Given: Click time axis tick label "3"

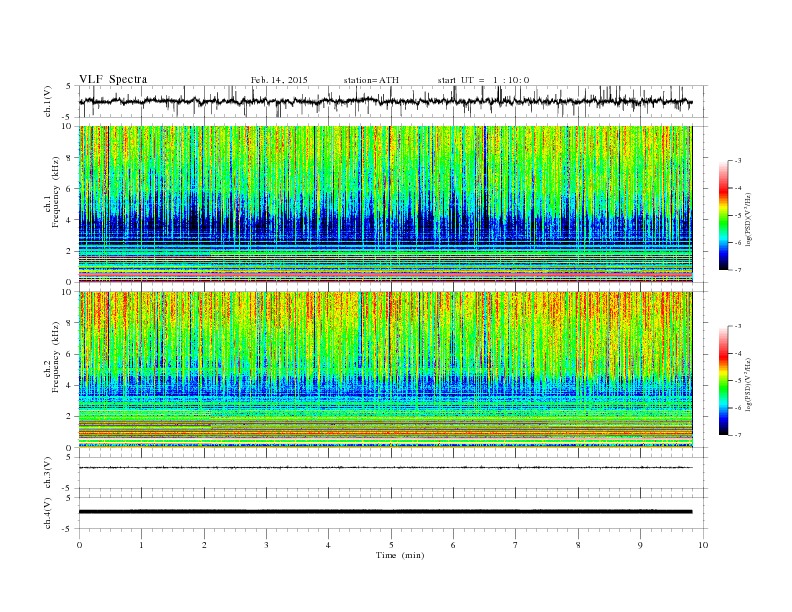Looking at the screenshot, I should coord(266,545).
